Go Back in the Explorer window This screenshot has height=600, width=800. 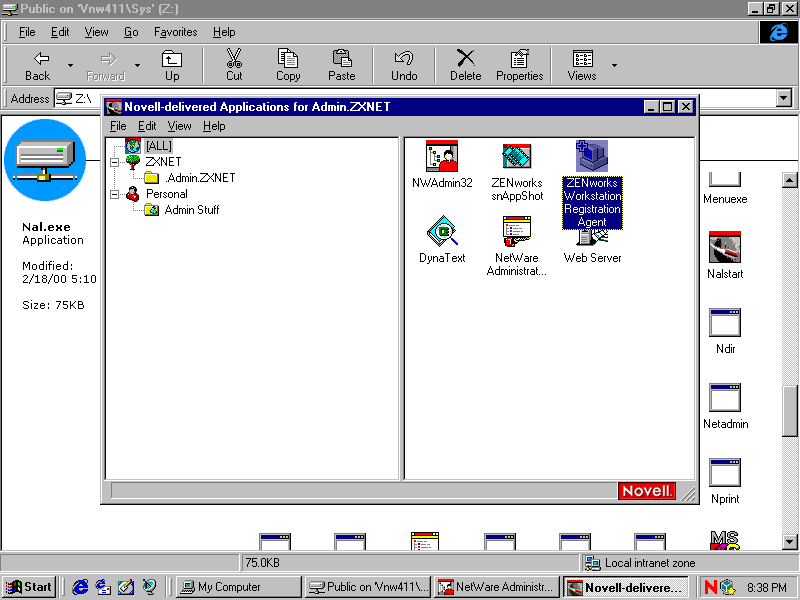click(38, 65)
